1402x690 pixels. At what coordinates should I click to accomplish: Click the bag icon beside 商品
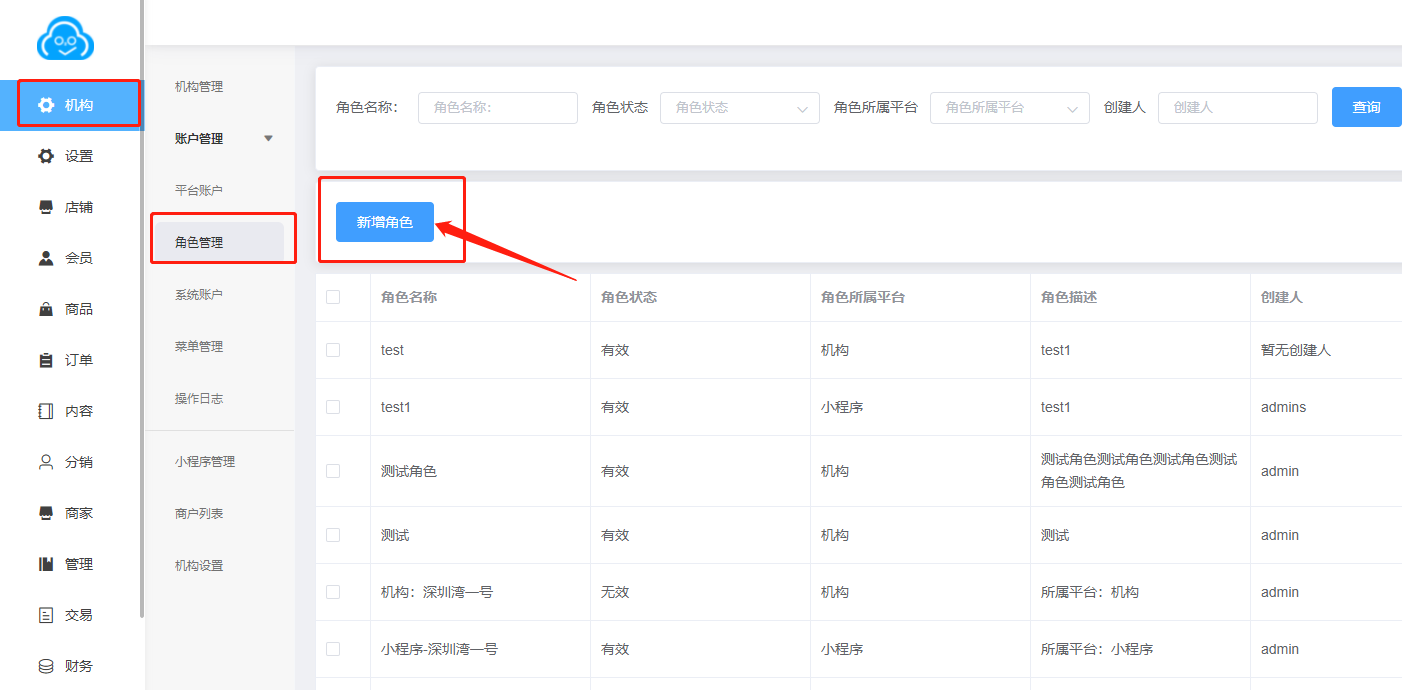click(46, 309)
